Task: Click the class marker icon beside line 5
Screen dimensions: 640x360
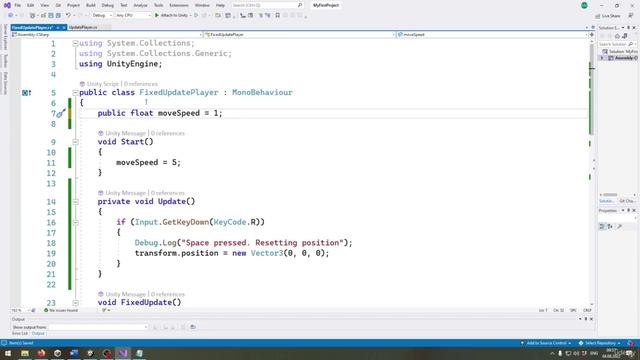Action: point(27,93)
